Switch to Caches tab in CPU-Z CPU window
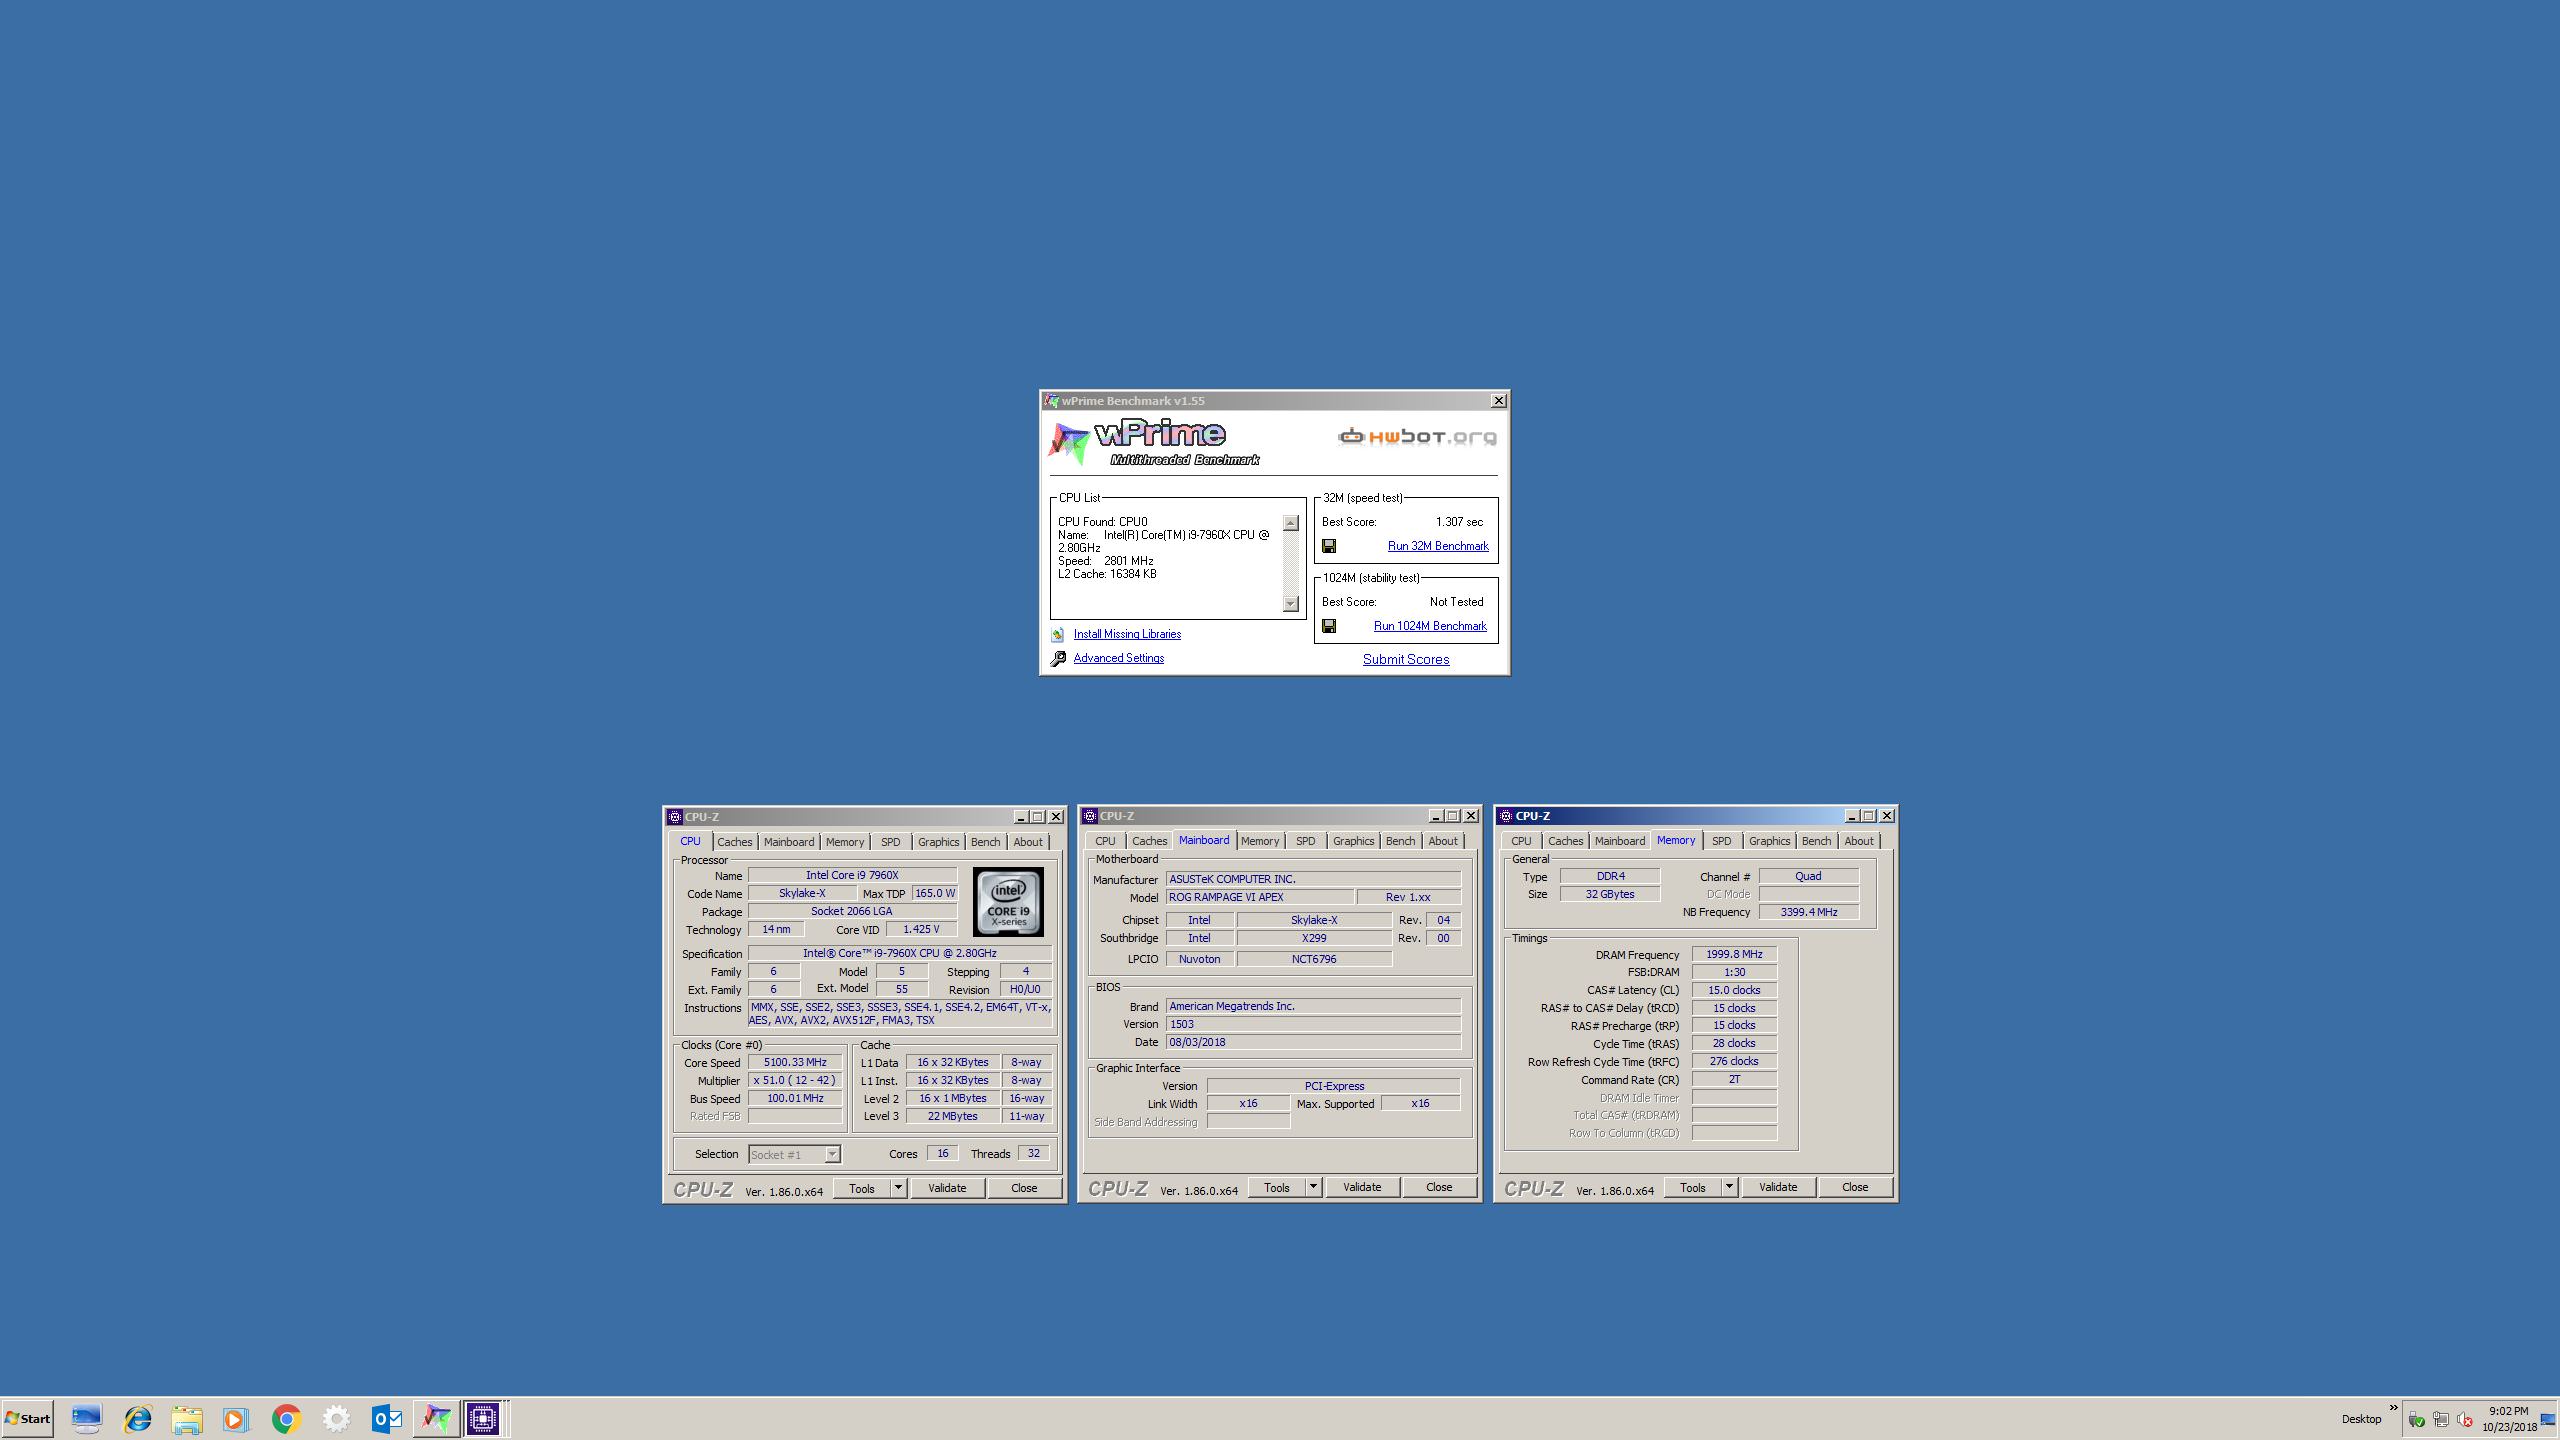 click(x=734, y=842)
